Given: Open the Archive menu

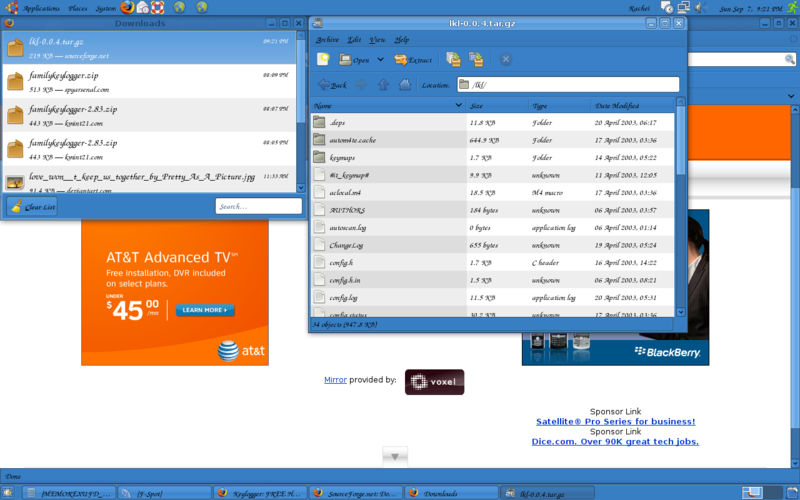Looking at the screenshot, I should 327,40.
